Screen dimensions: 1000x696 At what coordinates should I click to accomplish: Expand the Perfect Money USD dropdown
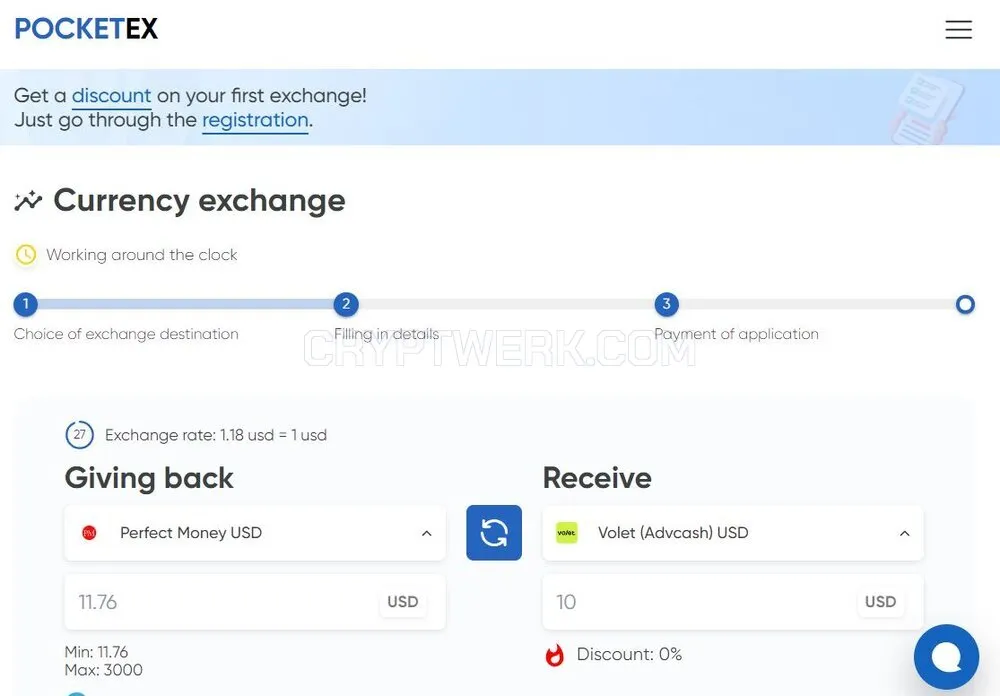[255, 533]
